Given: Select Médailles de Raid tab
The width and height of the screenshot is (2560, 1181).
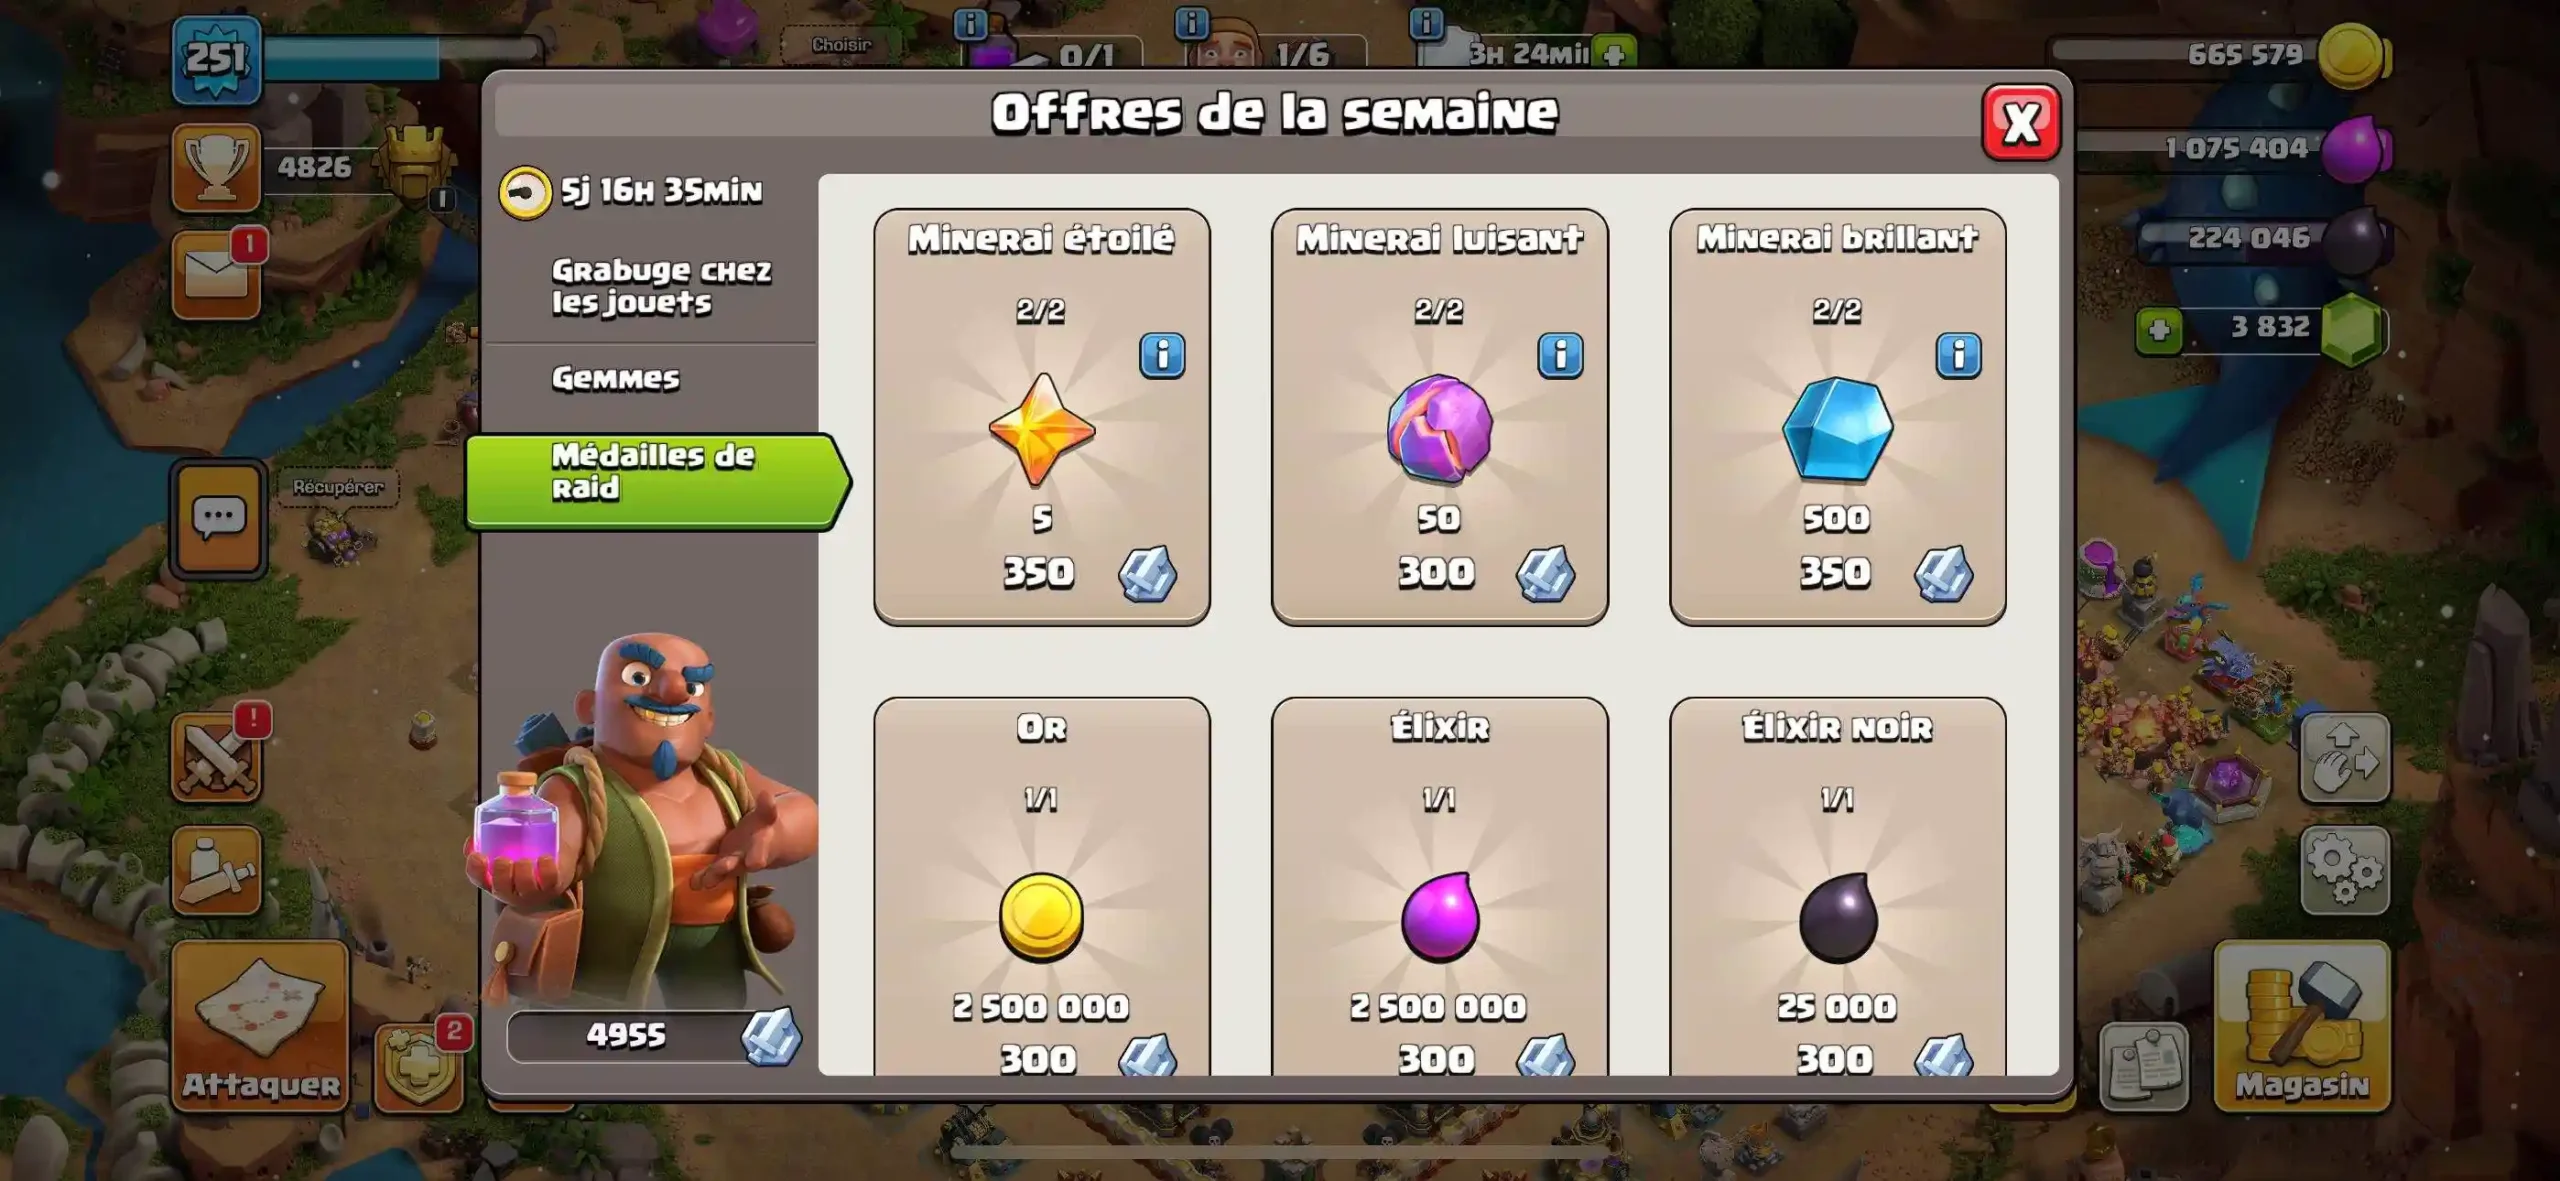Looking at the screenshot, I should [x=657, y=481].
